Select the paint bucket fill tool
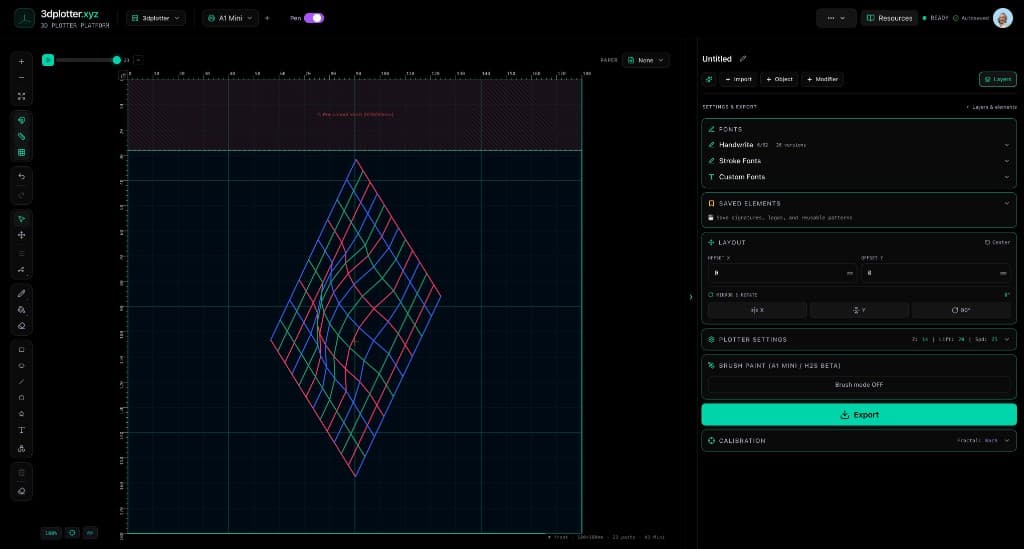 pos(22,309)
